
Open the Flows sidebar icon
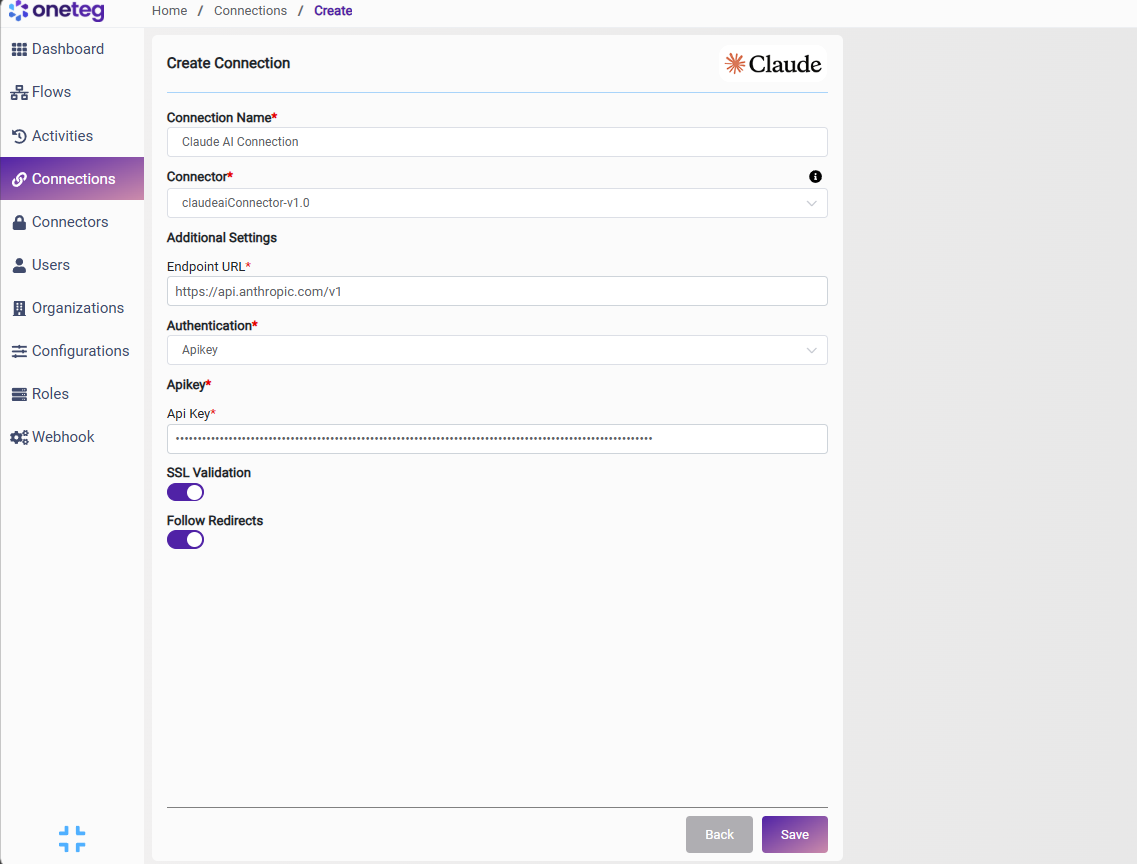tap(20, 93)
